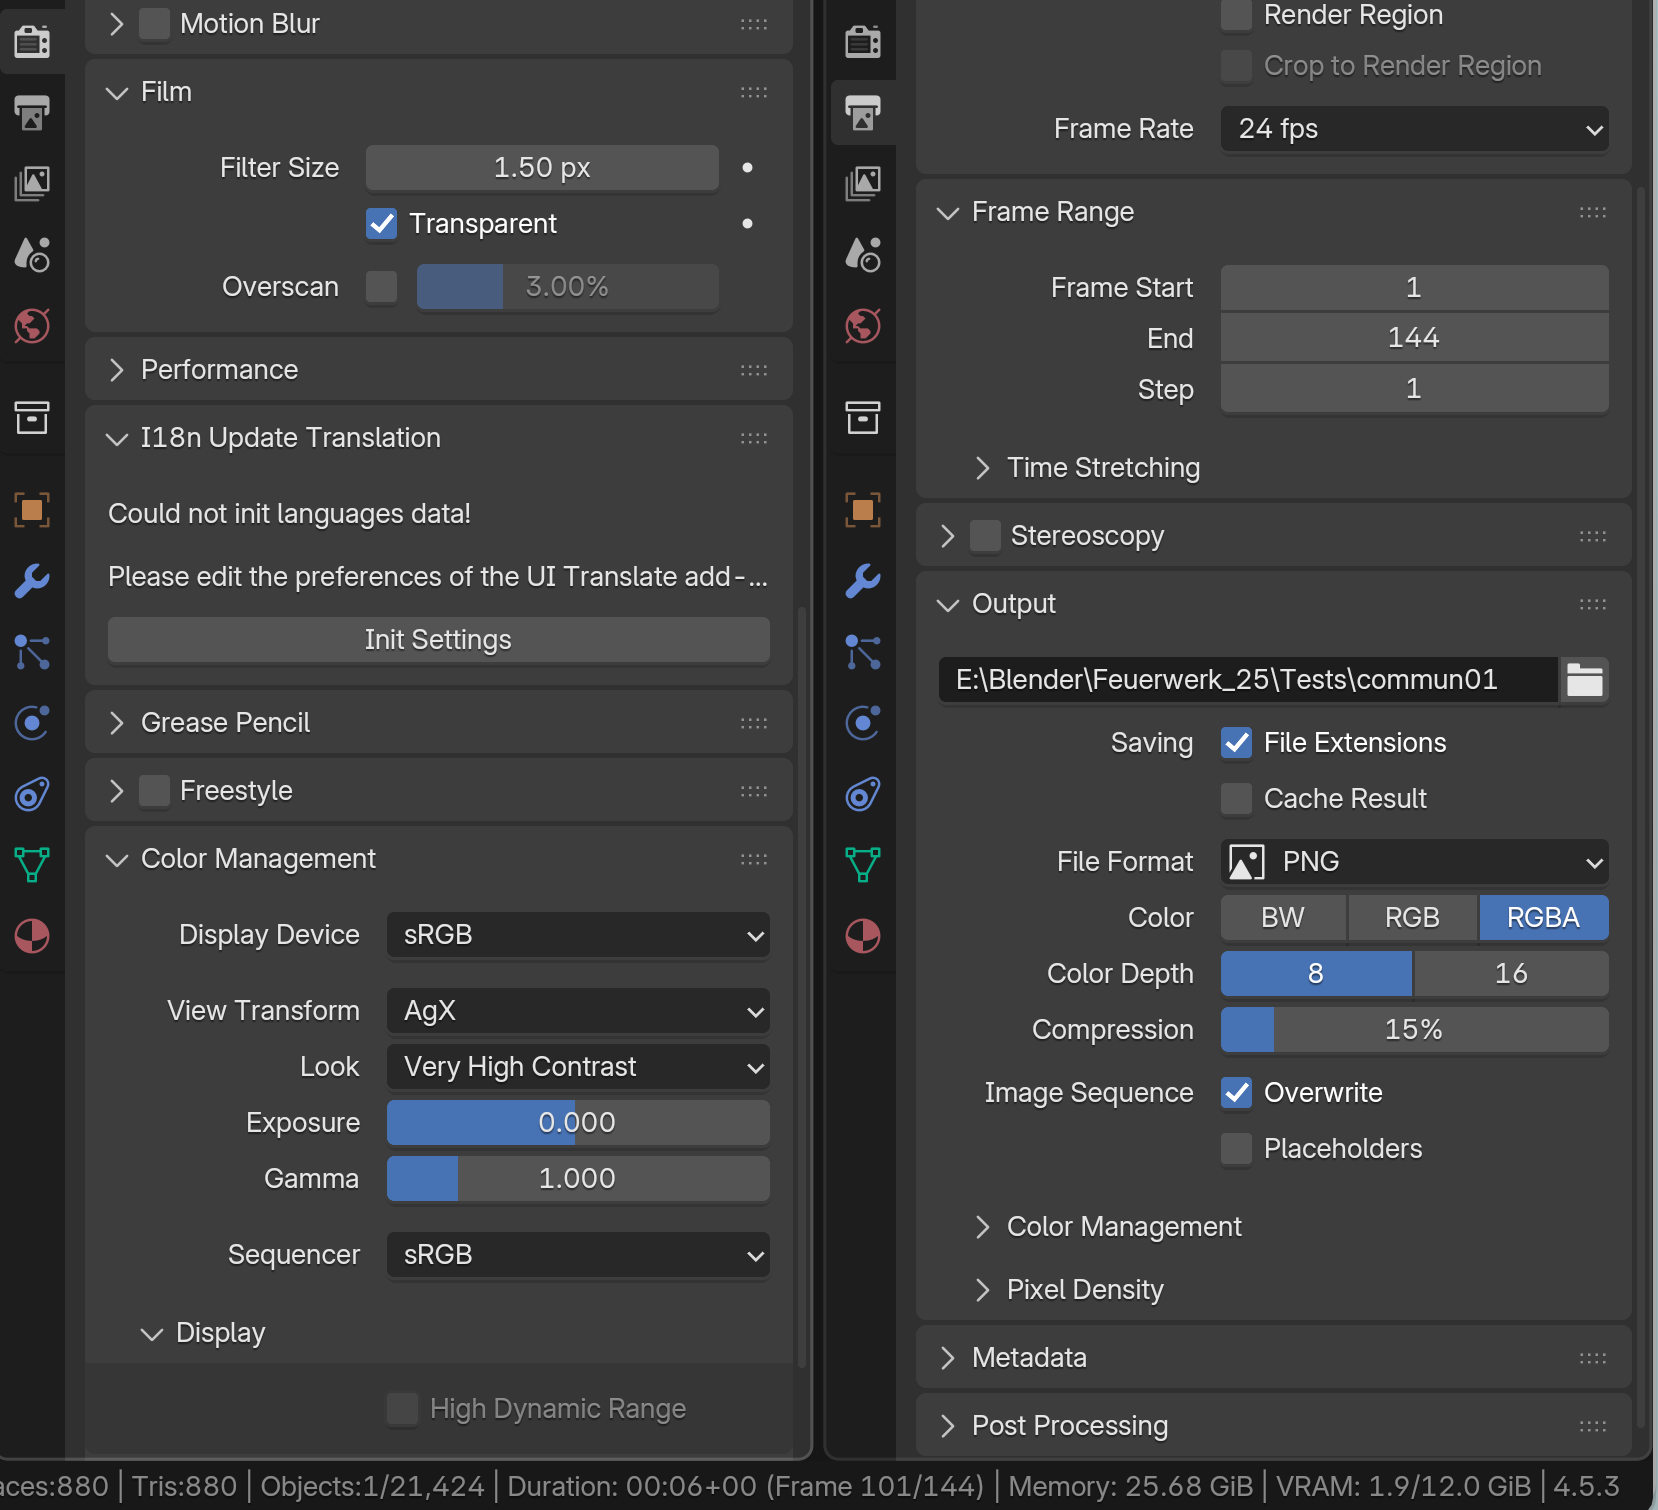Screen dimensions: 1658x1510
Task: Click the Compression 15% slider
Action: pos(1414,1030)
